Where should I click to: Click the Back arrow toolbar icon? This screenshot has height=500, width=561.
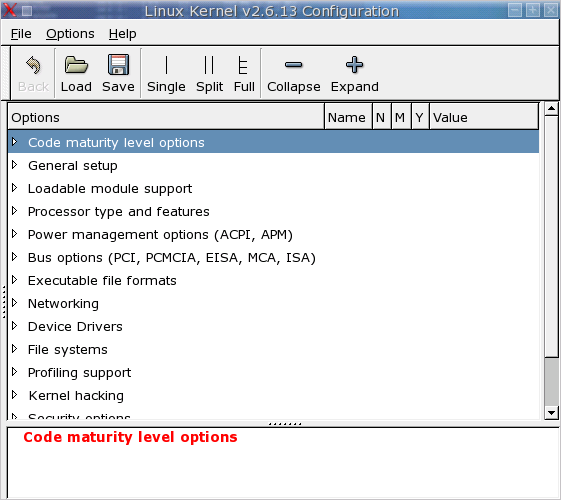click(x=33, y=65)
